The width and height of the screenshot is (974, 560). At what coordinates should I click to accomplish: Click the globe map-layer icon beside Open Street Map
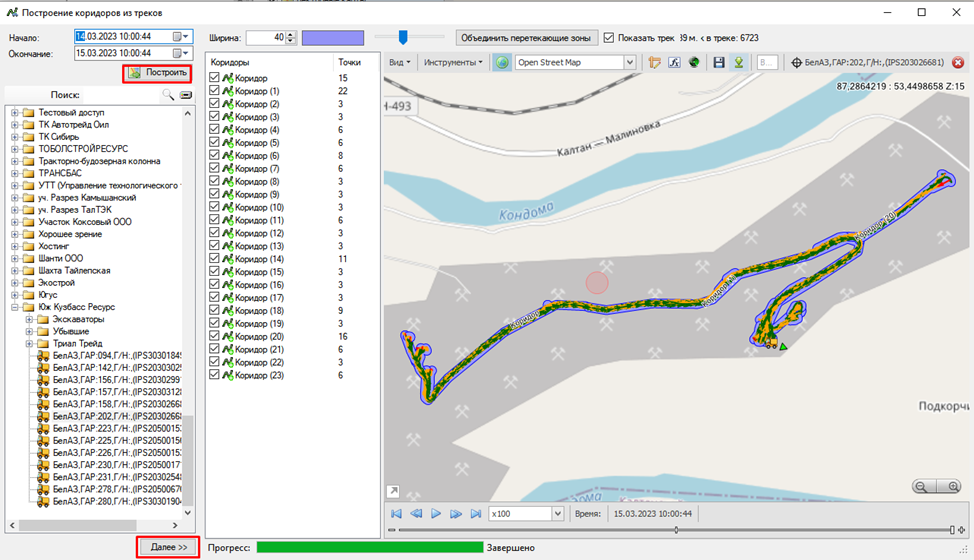[x=502, y=63]
